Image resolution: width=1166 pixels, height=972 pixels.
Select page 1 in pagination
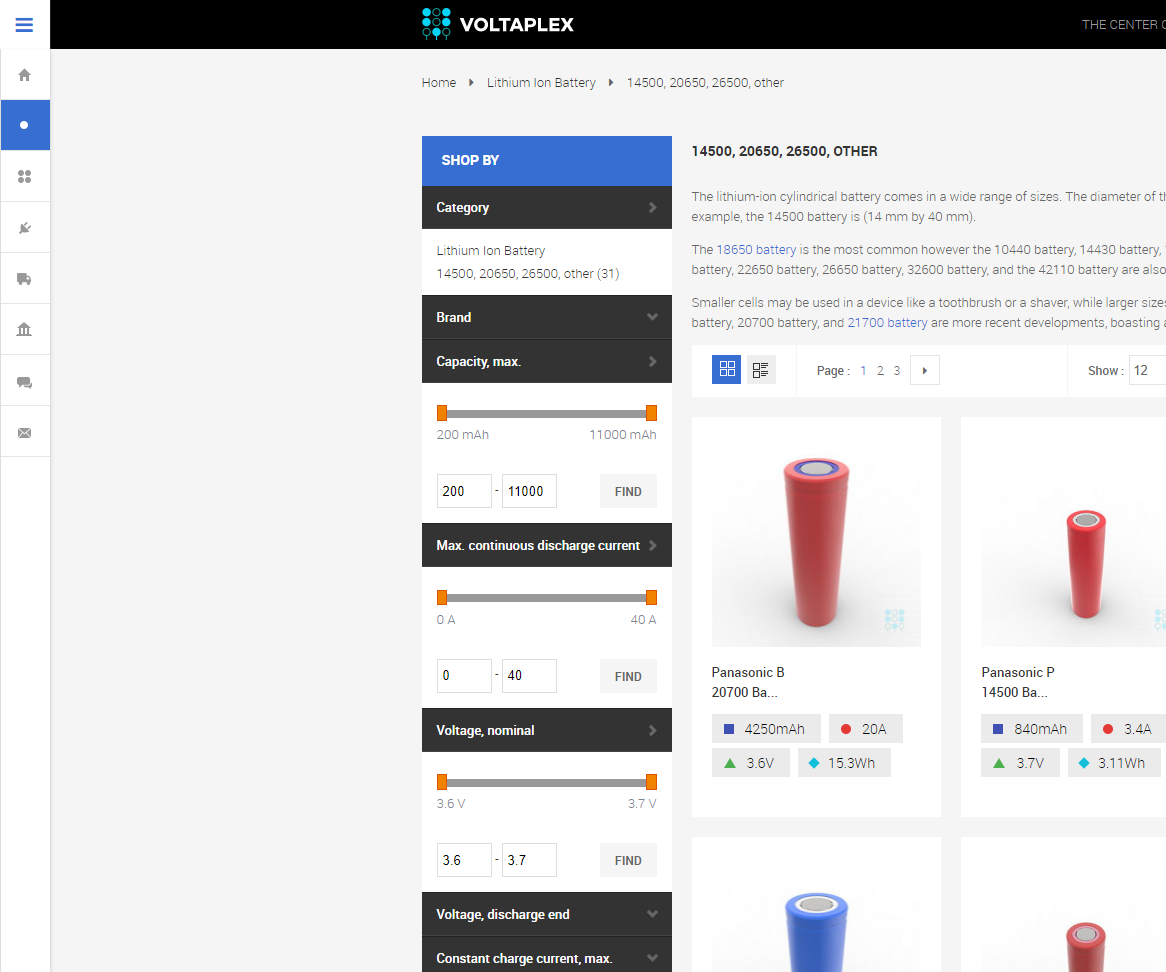[x=863, y=370]
